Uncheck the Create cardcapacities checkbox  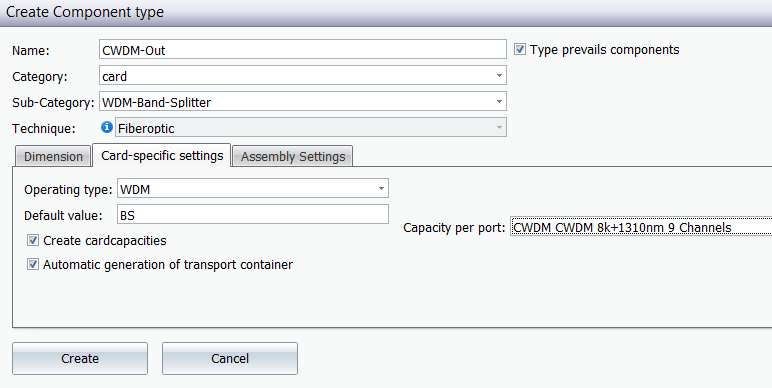pos(33,240)
